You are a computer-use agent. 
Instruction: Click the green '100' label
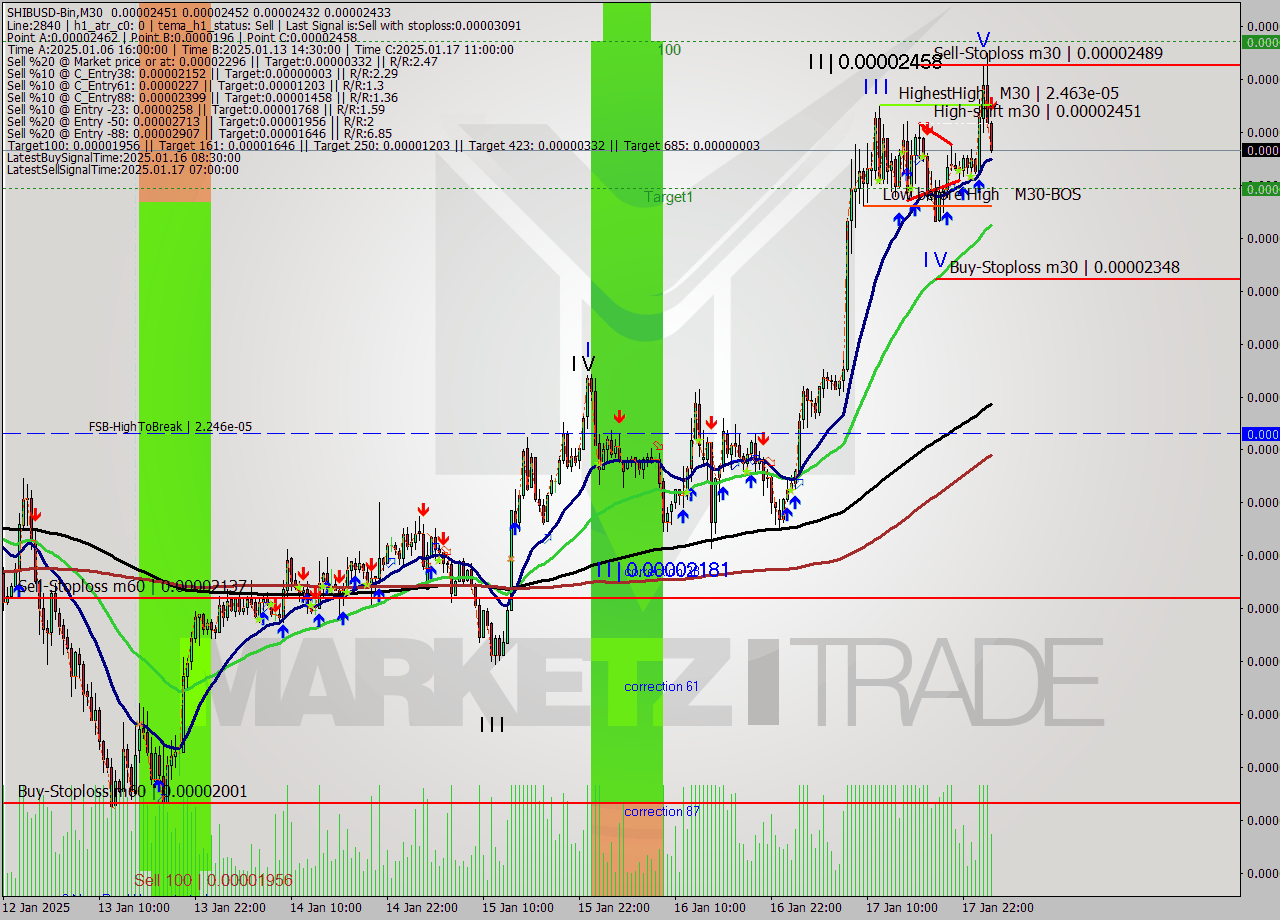coord(668,49)
